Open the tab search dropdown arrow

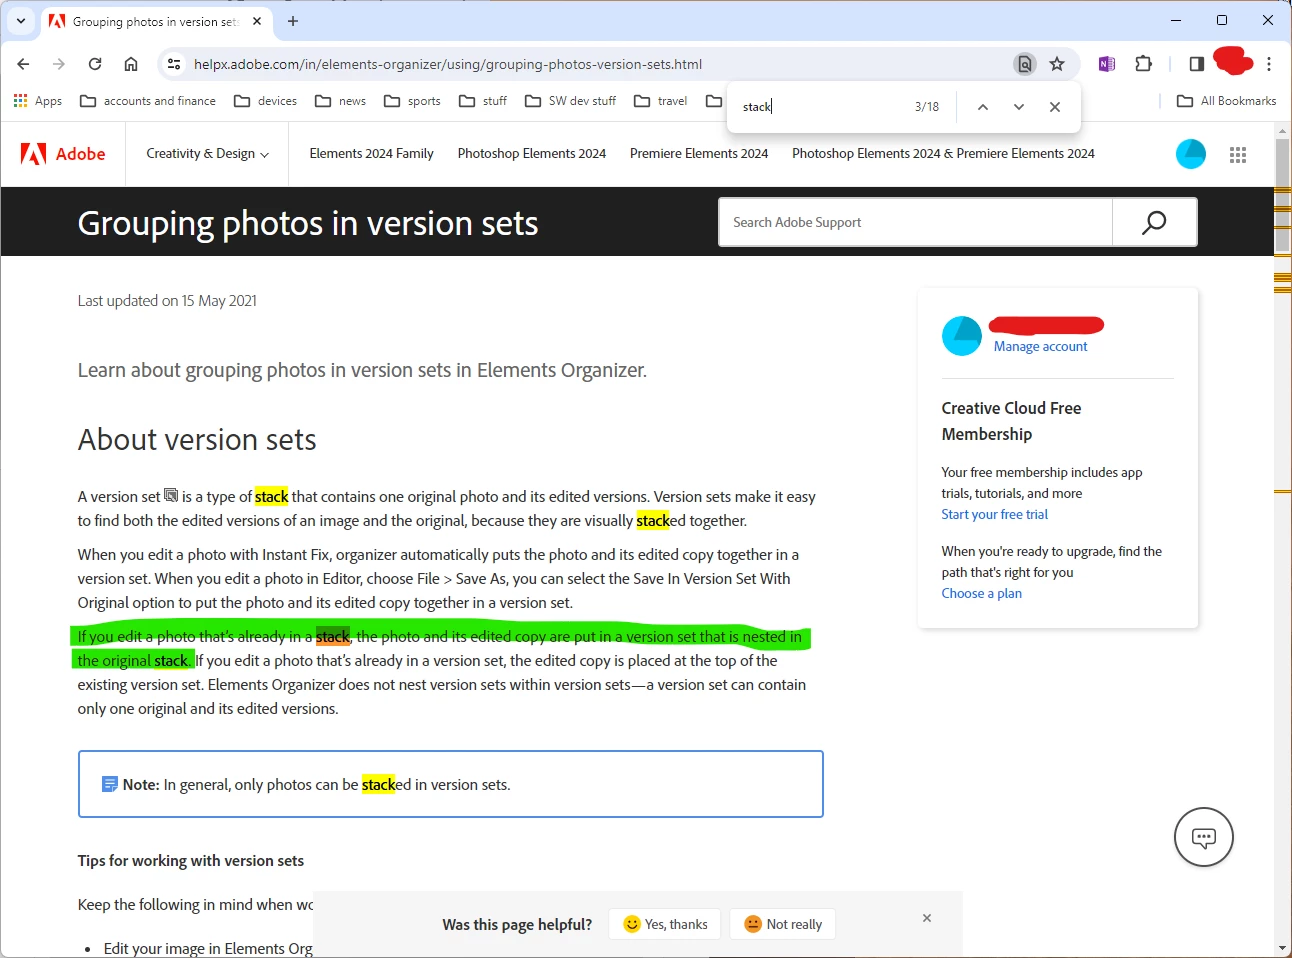click(21, 21)
